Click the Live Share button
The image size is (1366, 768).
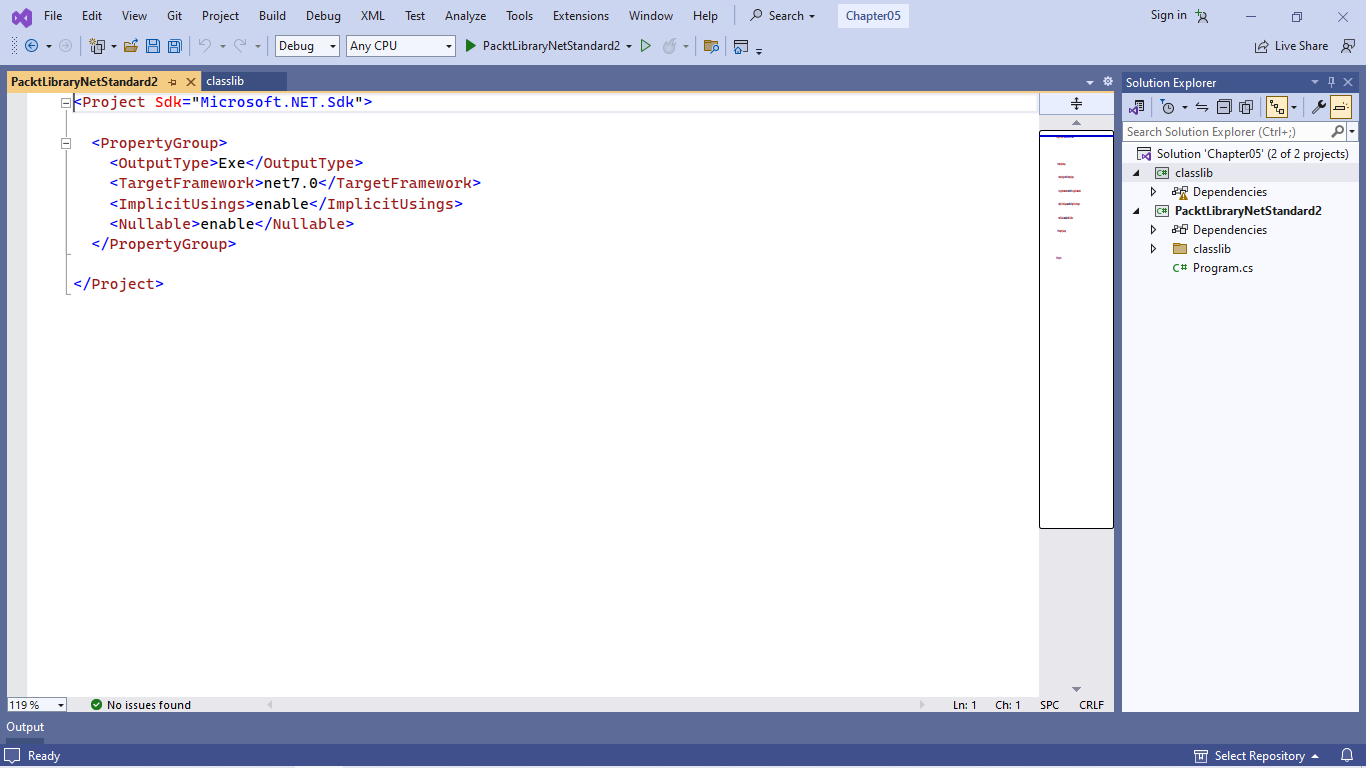coord(1291,46)
